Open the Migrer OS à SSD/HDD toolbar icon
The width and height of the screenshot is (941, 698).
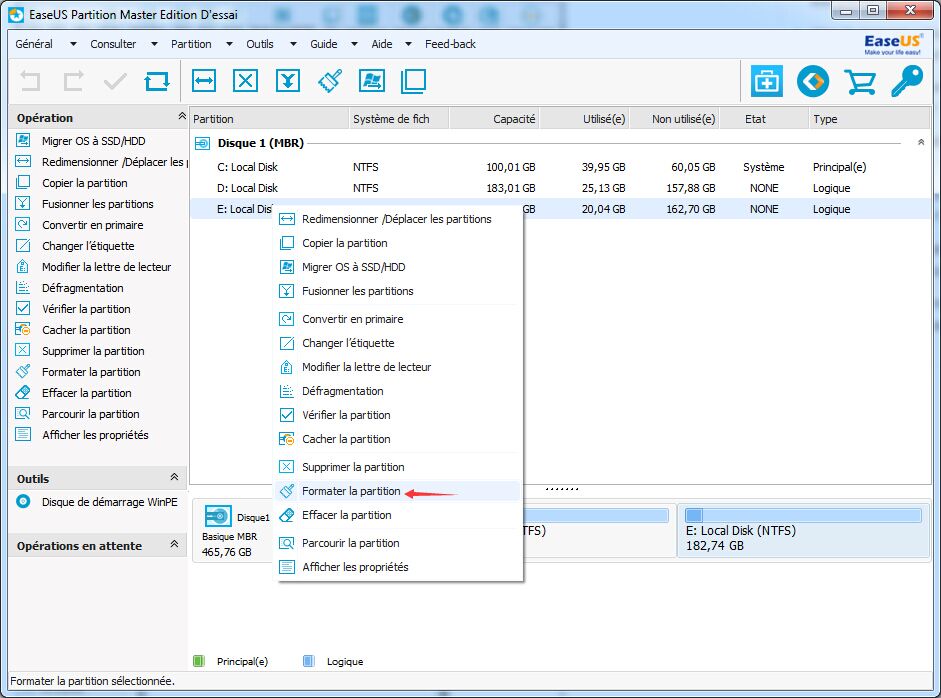[372, 81]
